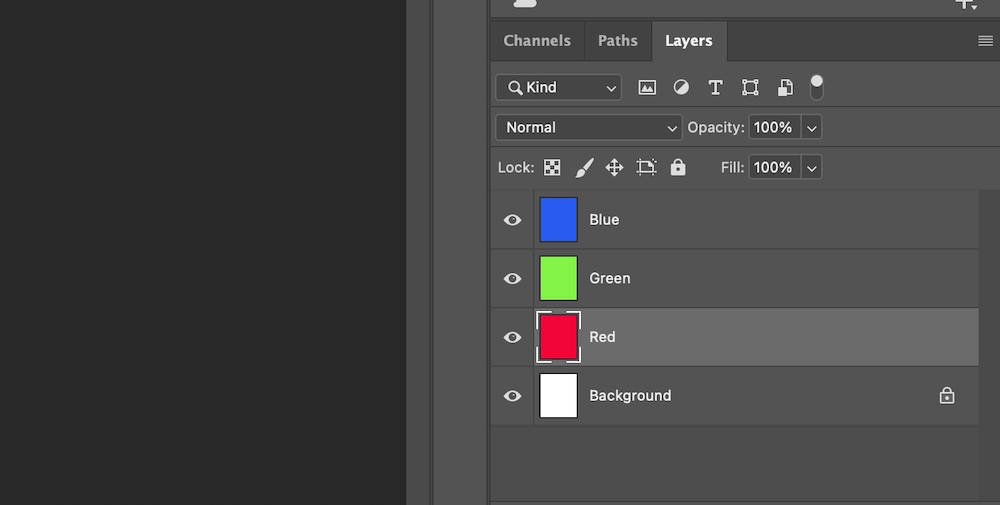Turn layer filtering on or off

817,87
